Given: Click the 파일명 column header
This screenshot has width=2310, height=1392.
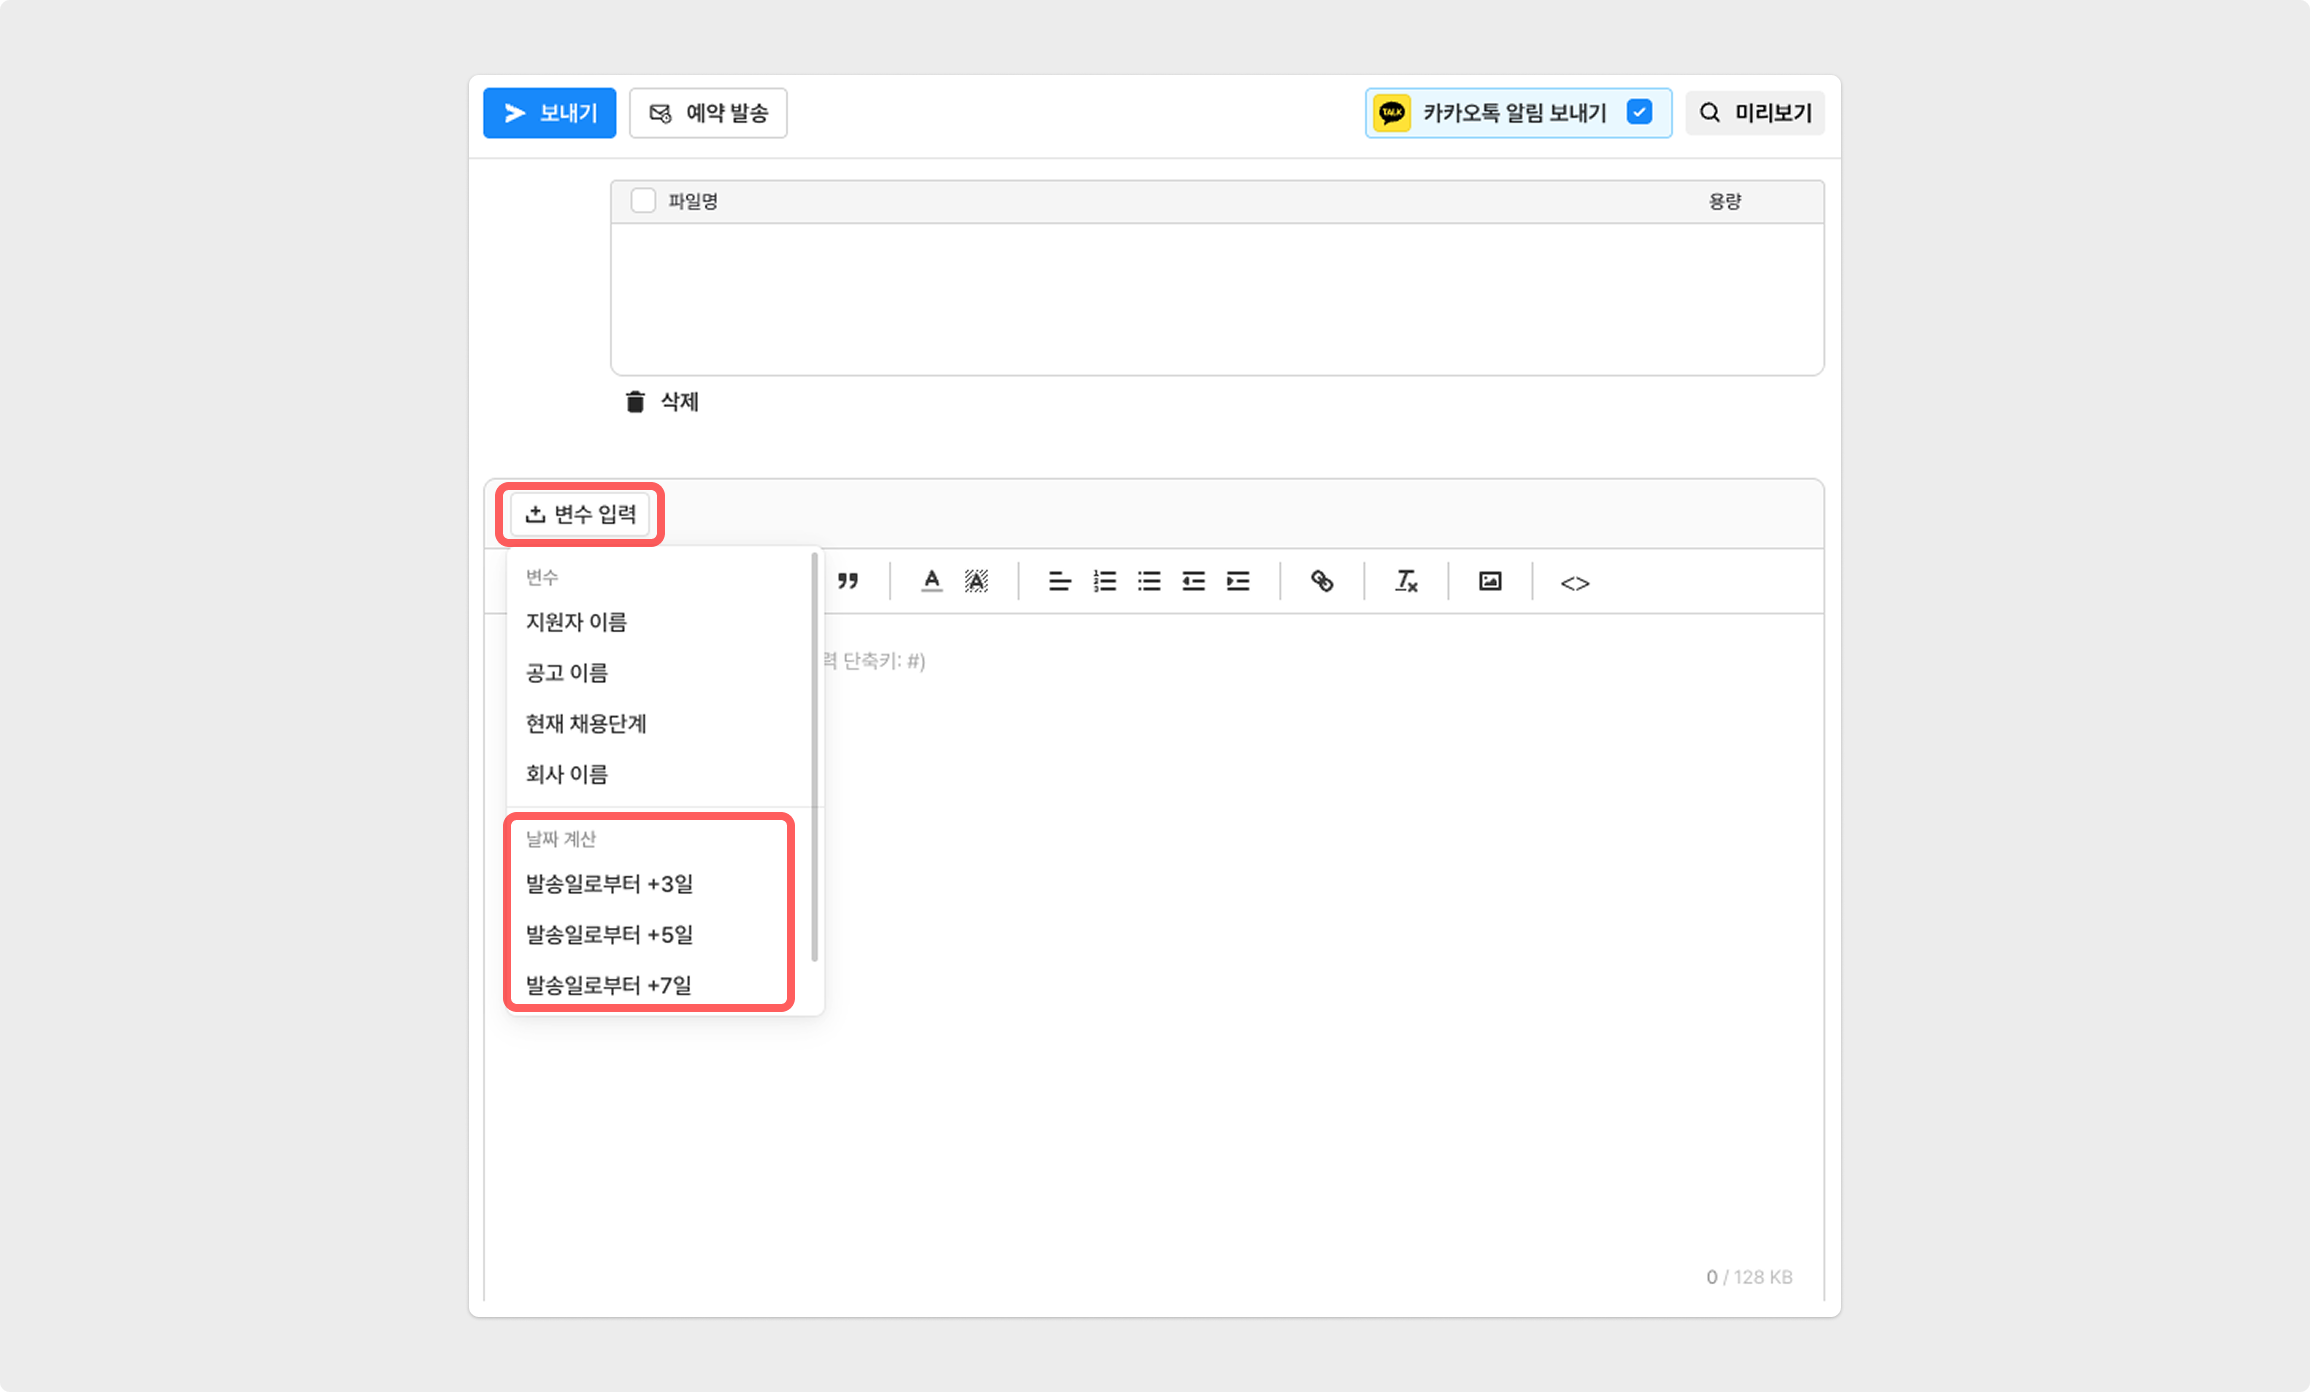Looking at the screenshot, I should tap(693, 201).
